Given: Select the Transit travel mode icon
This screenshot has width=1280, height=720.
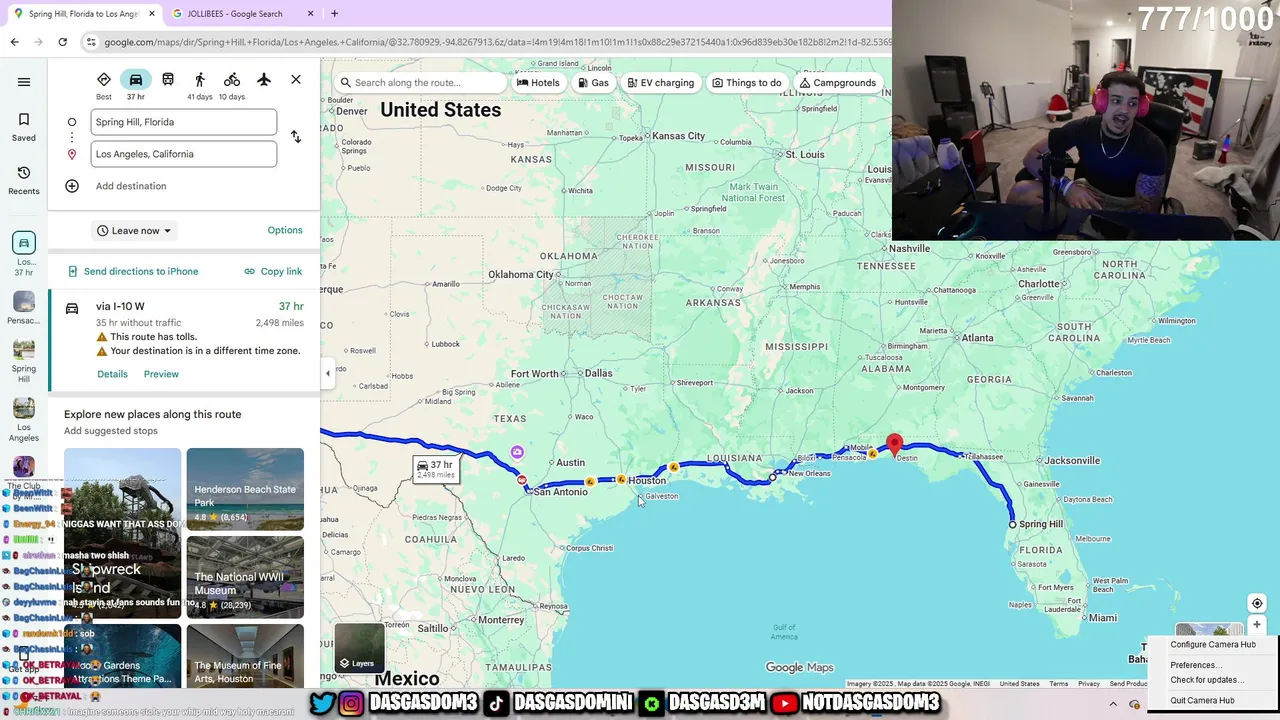Looking at the screenshot, I should 168,80.
